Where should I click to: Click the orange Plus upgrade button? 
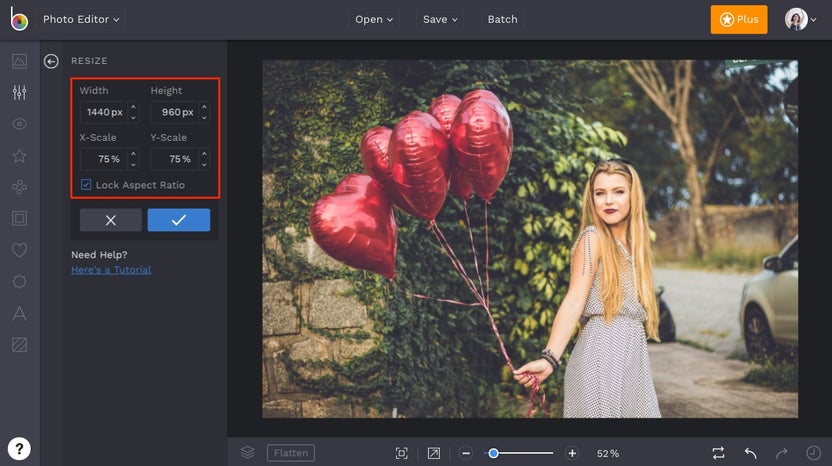(x=738, y=19)
